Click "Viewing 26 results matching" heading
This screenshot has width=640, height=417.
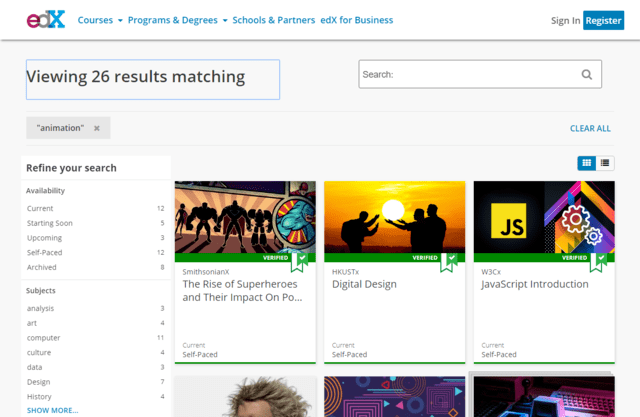136,77
